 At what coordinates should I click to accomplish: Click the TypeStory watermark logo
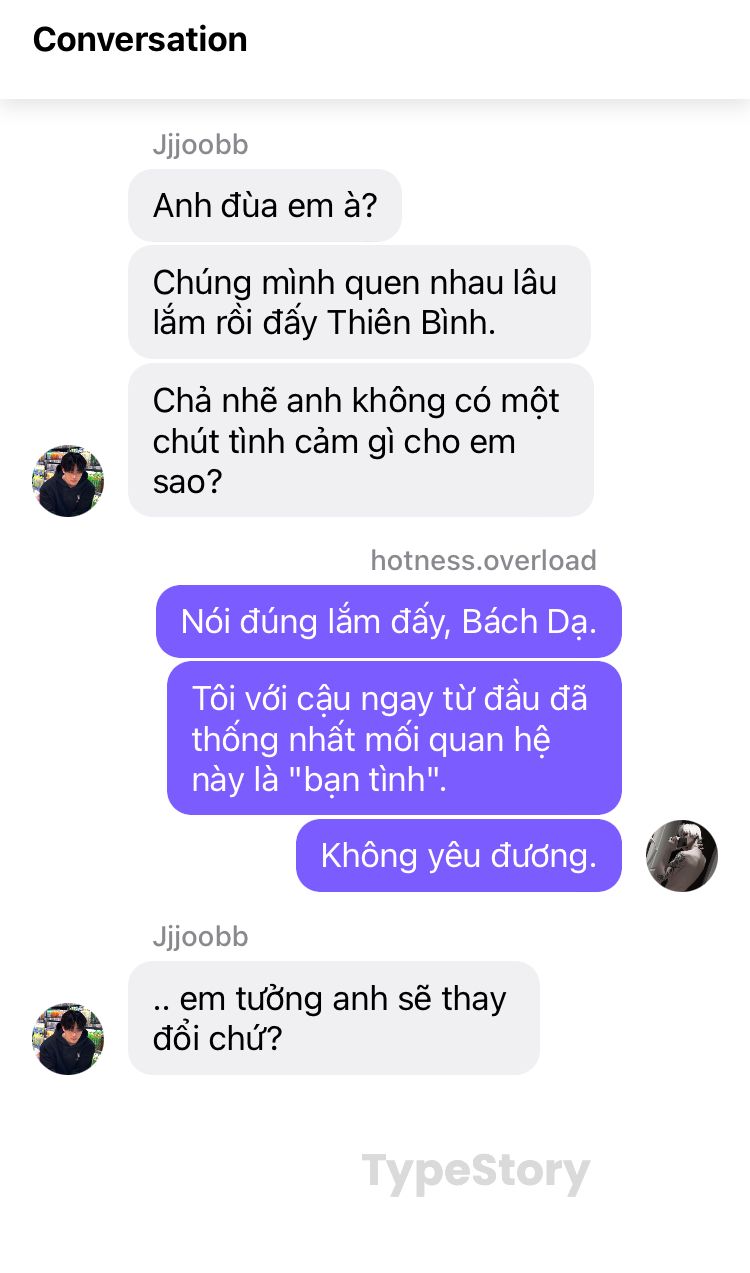(x=476, y=1172)
